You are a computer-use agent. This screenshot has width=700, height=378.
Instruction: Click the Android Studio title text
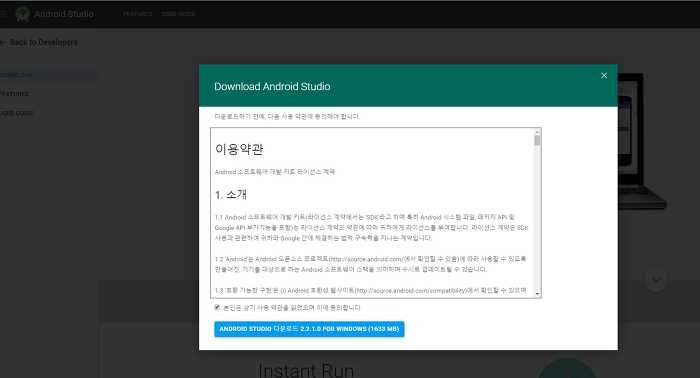[64, 14]
